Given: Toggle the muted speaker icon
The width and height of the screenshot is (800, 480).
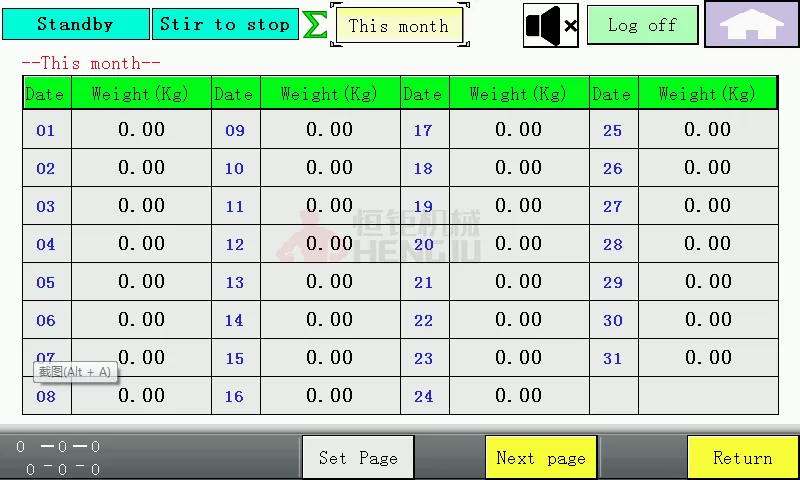Looking at the screenshot, I should (550, 25).
